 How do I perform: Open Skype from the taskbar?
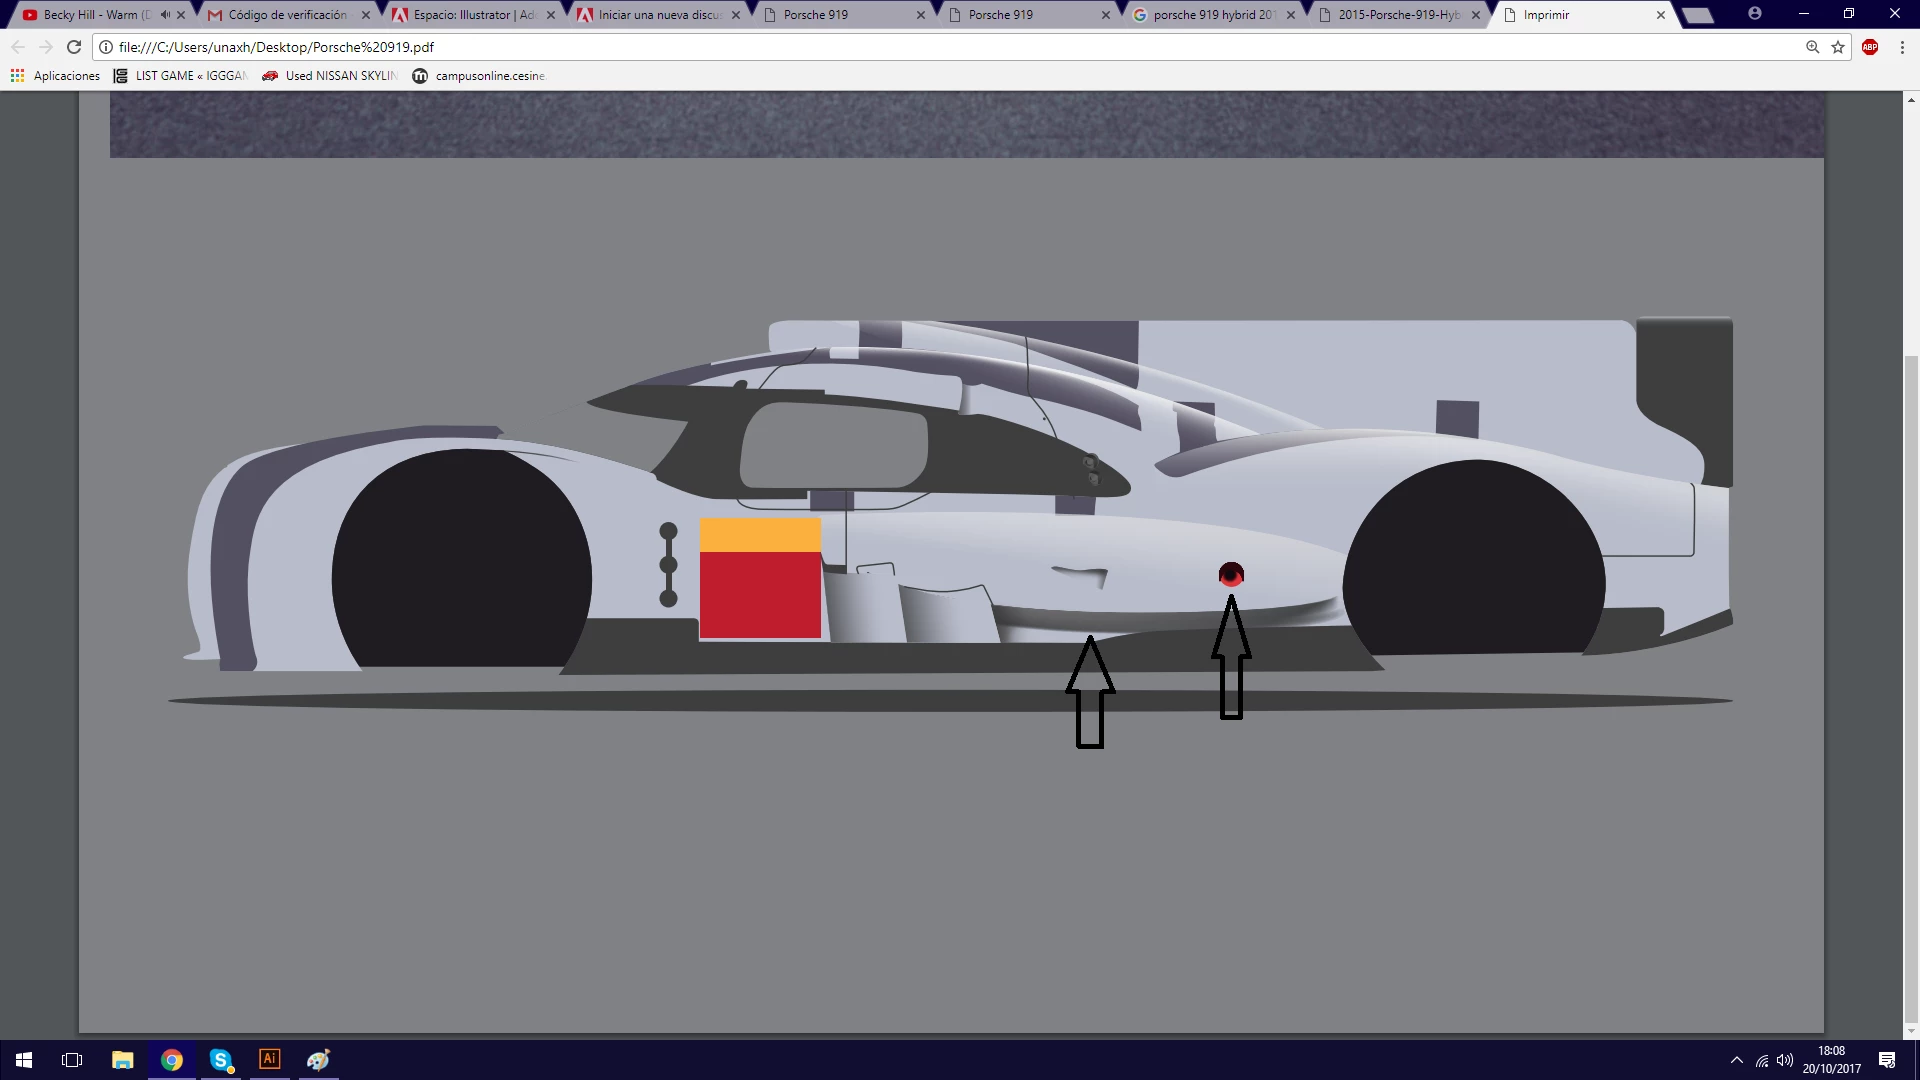(221, 1059)
